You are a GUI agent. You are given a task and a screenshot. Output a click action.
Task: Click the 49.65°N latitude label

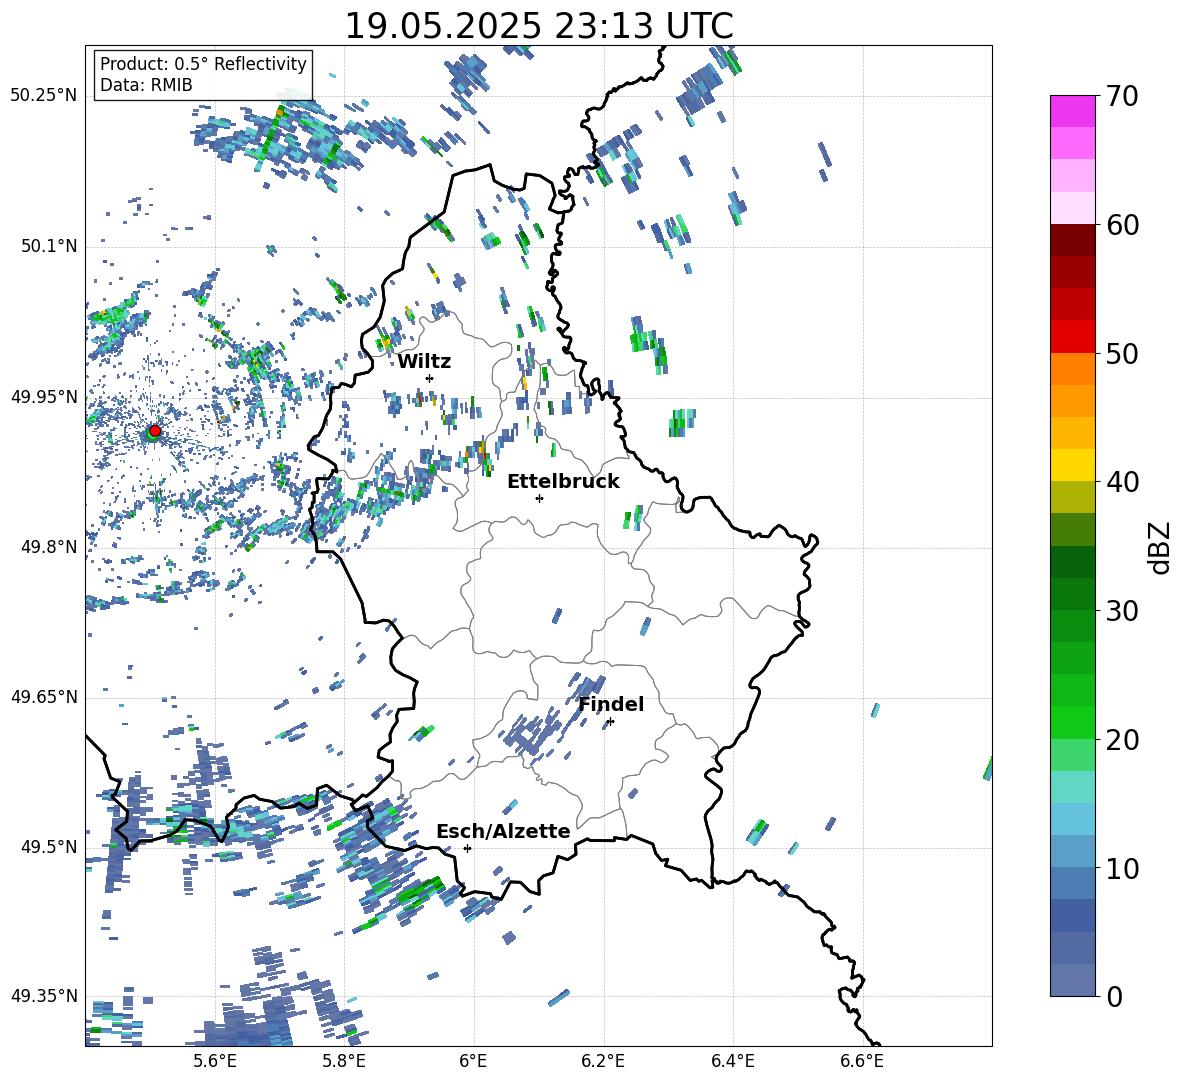44,696
